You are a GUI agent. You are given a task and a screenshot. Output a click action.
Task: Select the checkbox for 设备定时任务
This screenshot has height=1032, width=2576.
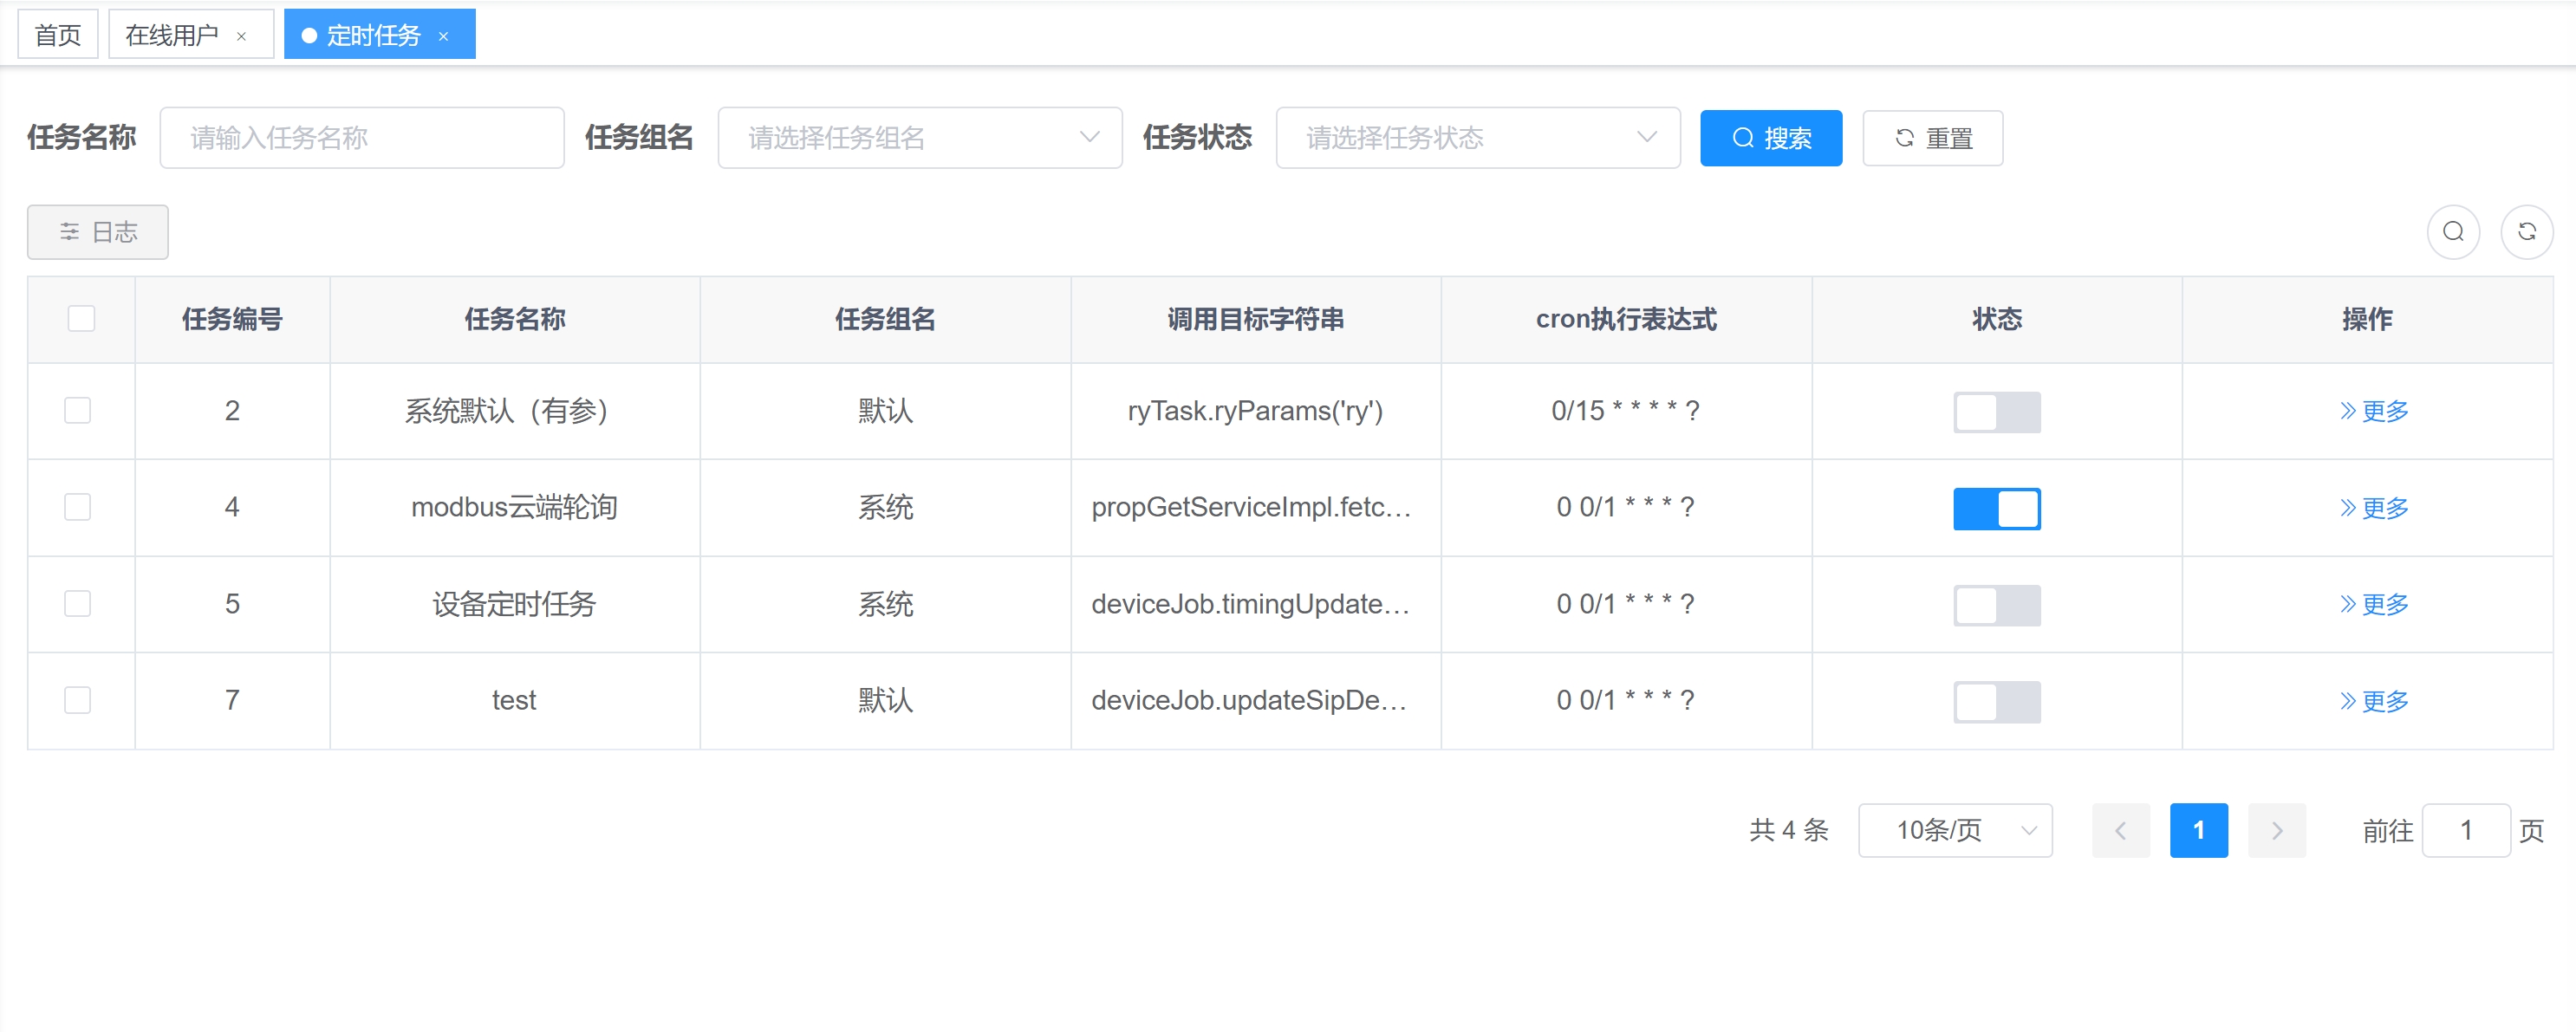point(78,604)
